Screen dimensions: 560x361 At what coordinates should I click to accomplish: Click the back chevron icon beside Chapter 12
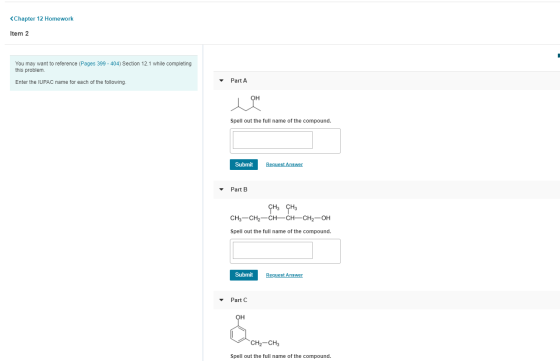[x=11, y=19]
